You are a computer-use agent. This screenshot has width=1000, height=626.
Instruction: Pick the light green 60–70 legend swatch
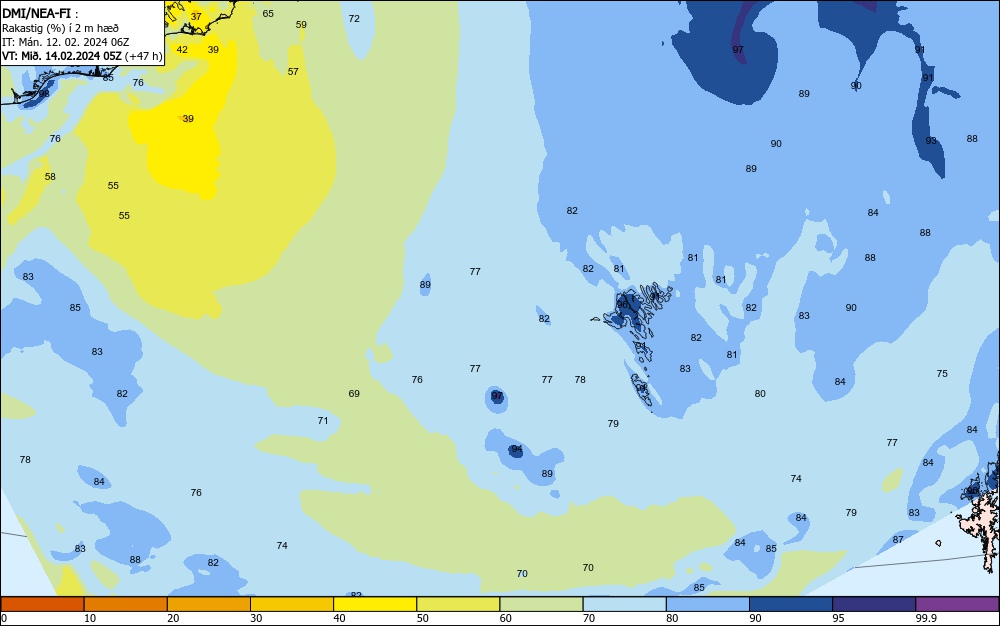tap(541, 604)
